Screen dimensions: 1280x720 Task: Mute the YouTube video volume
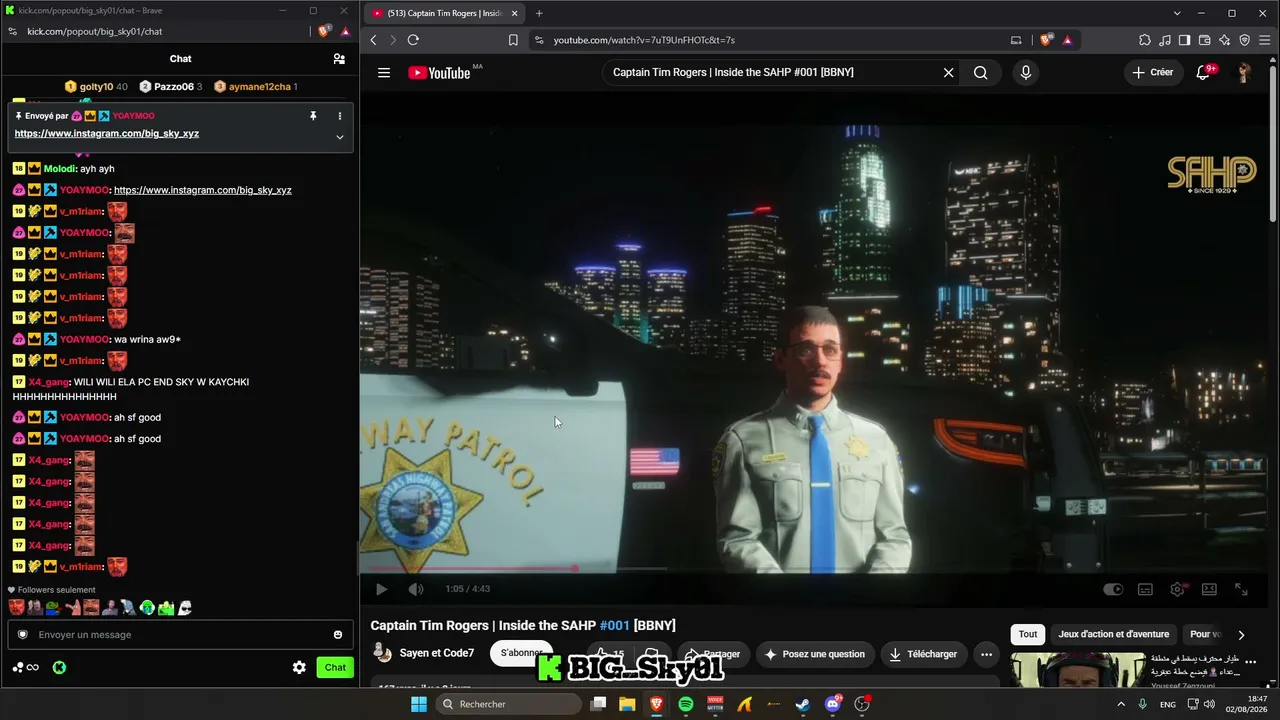point(416,589)
